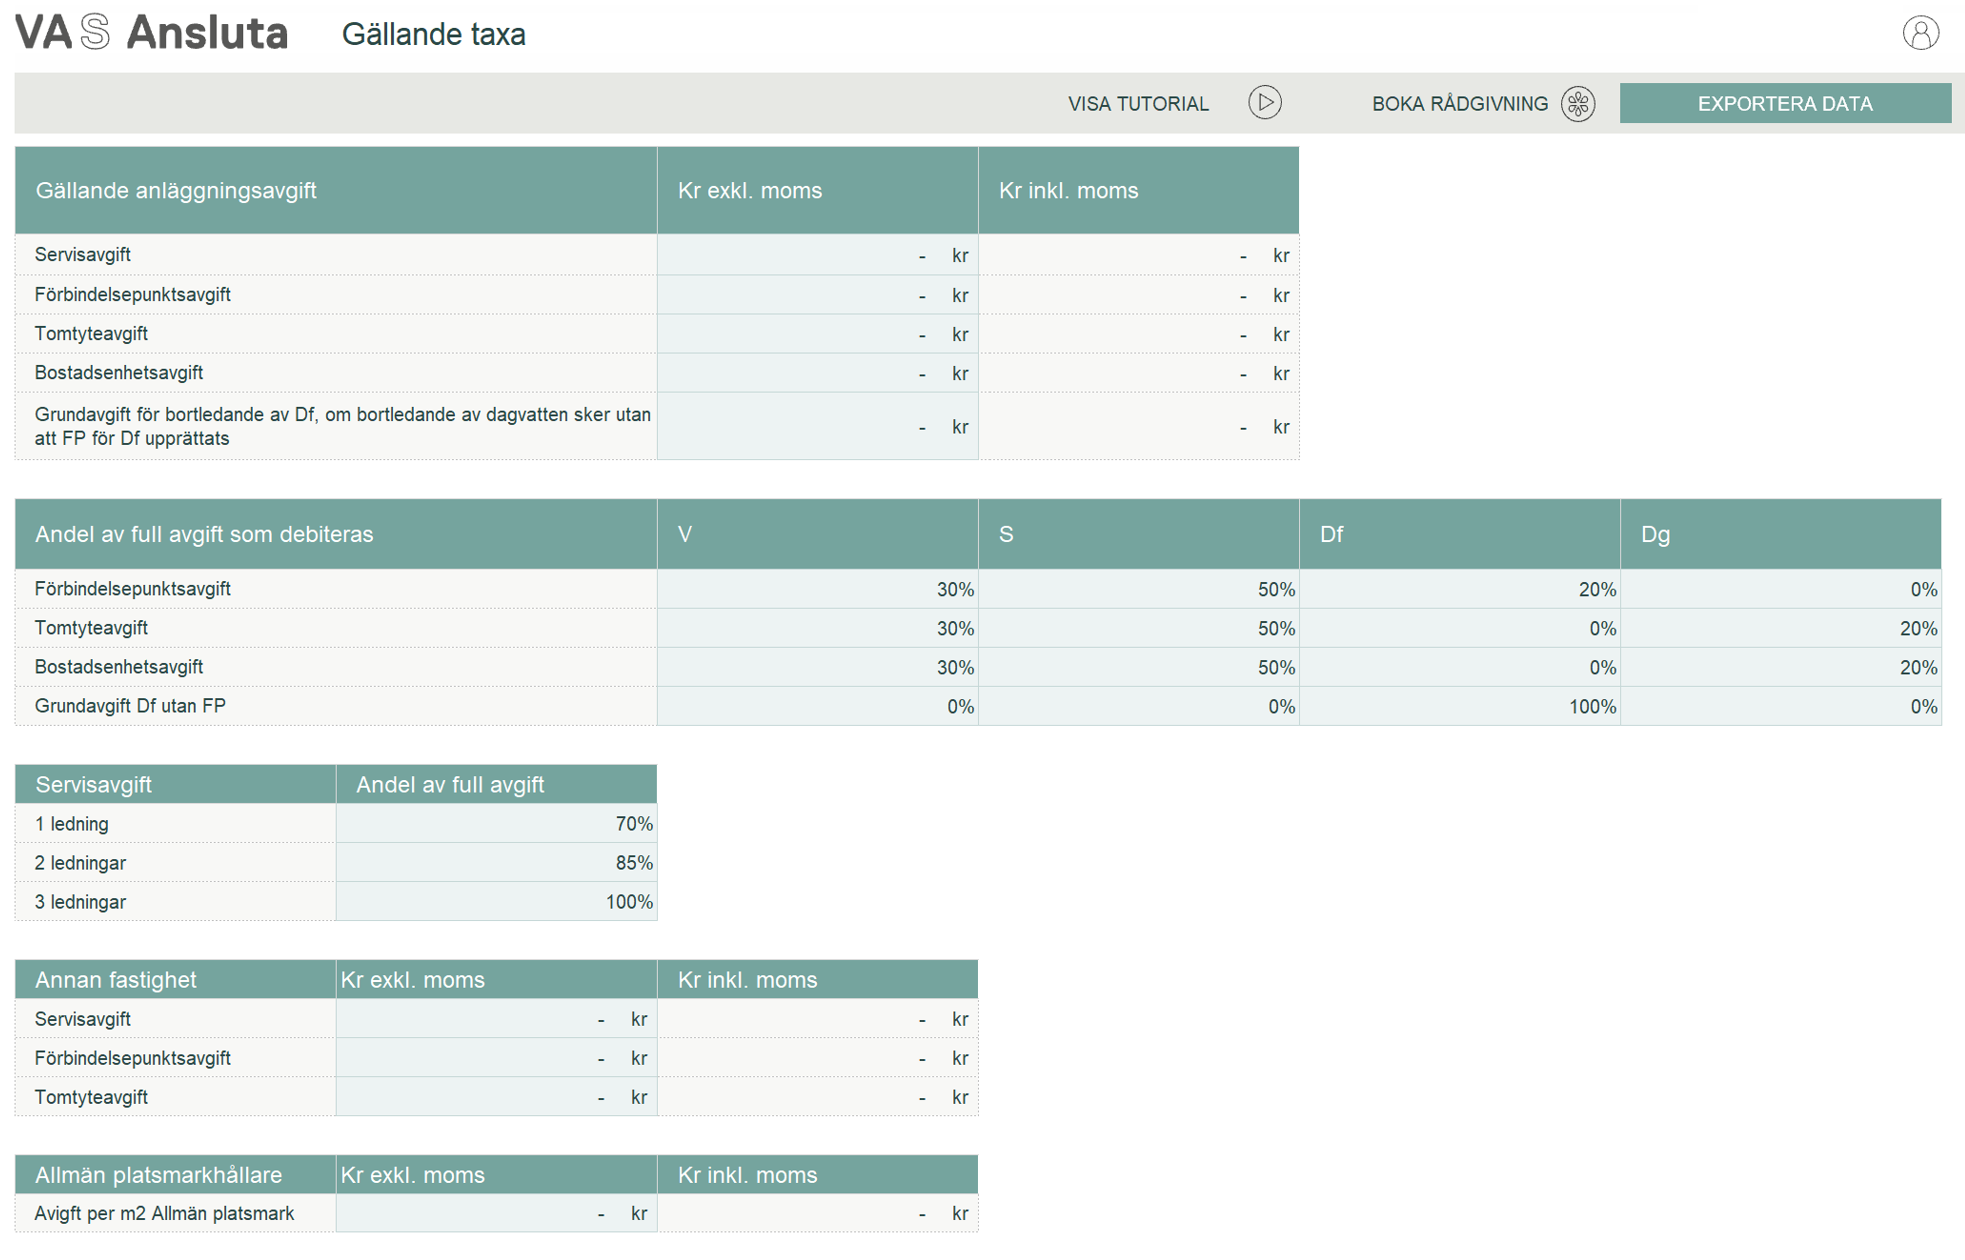This screenshot has width=1965, height=1260.
Task: Select Annan fastighet Förbindelsepunktsavgift exkl. moms cell
Action: pos(496,1058)
